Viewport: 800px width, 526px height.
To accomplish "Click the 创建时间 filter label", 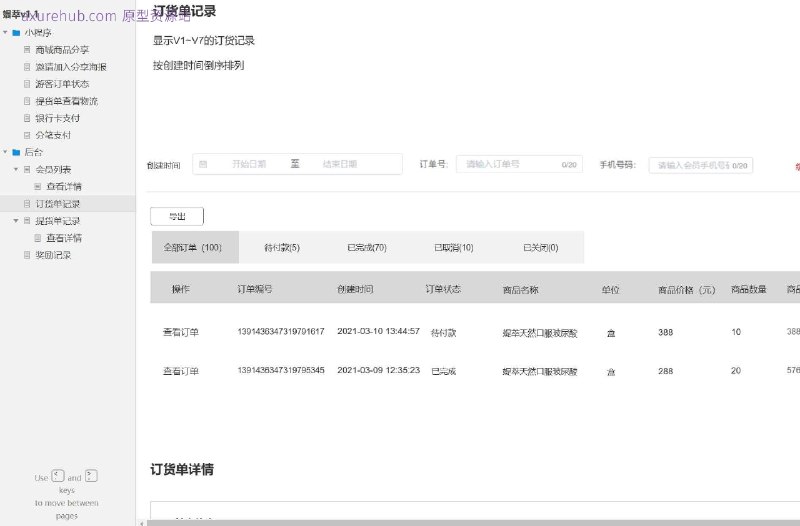I will pos(163,165).
